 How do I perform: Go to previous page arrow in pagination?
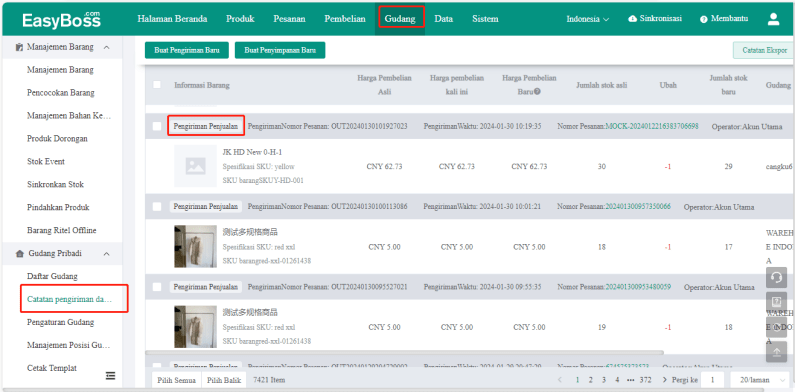[560, 380]
